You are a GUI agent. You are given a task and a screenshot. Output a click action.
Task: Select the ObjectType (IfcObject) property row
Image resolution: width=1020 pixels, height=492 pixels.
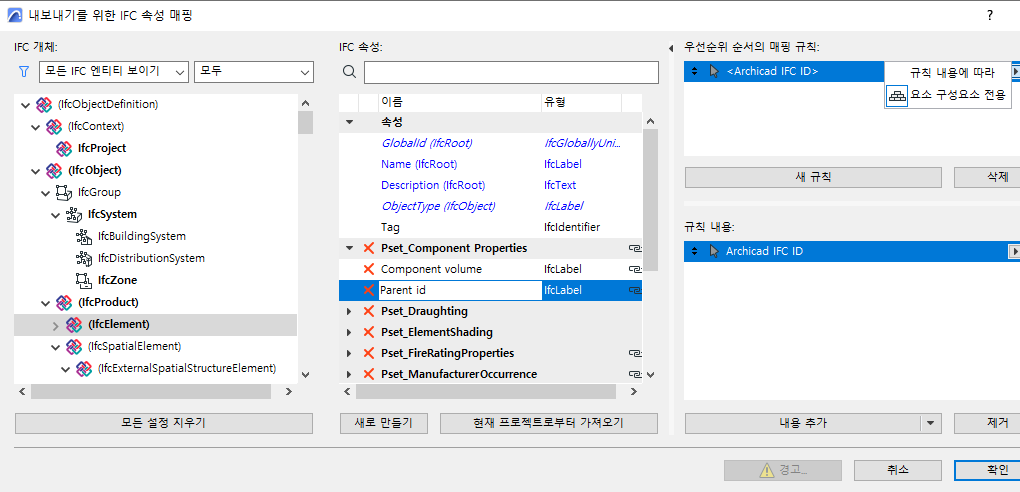point(490,206)
